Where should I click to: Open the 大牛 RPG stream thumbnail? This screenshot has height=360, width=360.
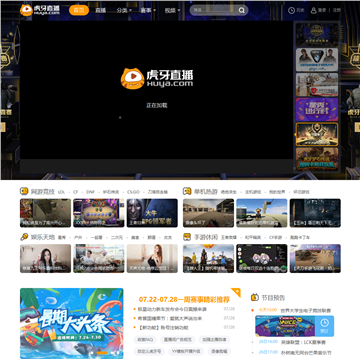[152, 213]
